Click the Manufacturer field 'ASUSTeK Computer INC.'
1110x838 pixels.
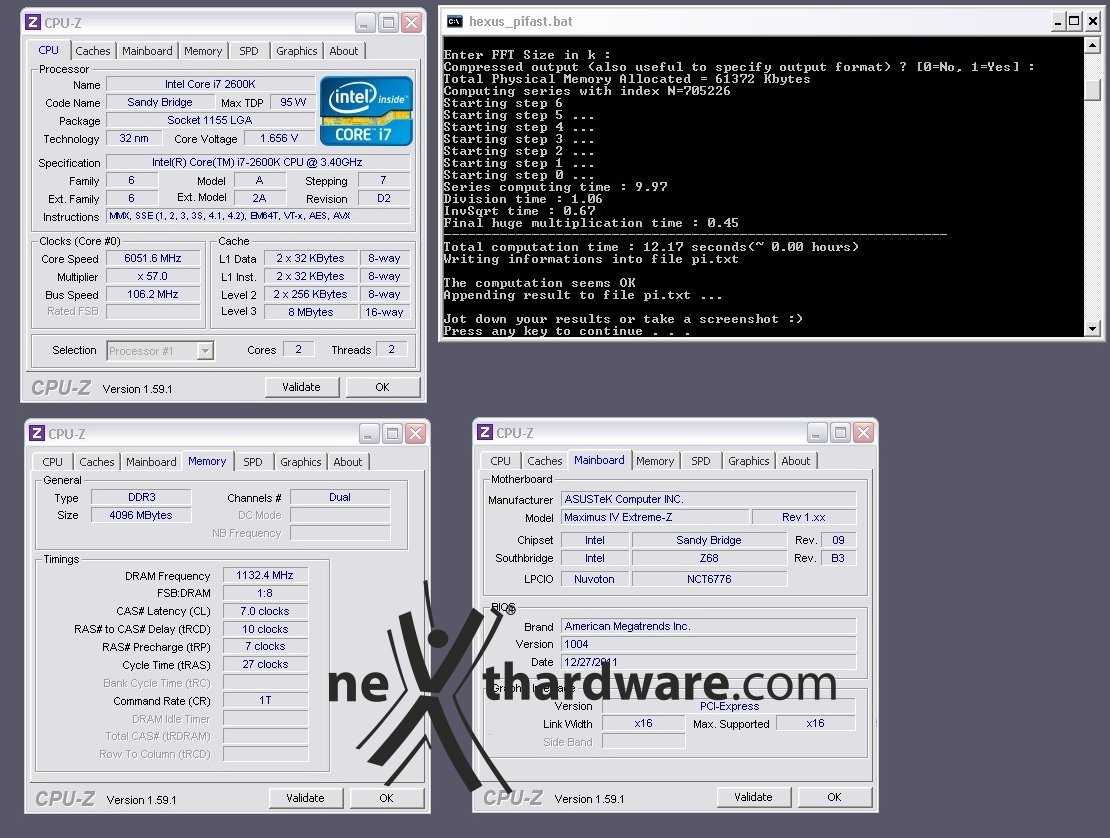pyautogui.click(x=709, y=499)
